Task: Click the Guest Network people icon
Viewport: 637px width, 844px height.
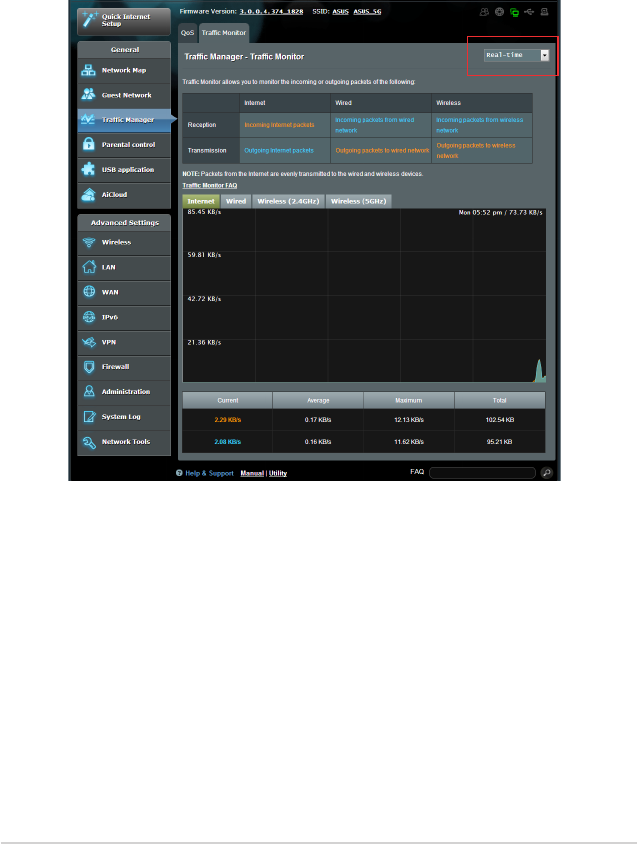Action: (88, 95)
